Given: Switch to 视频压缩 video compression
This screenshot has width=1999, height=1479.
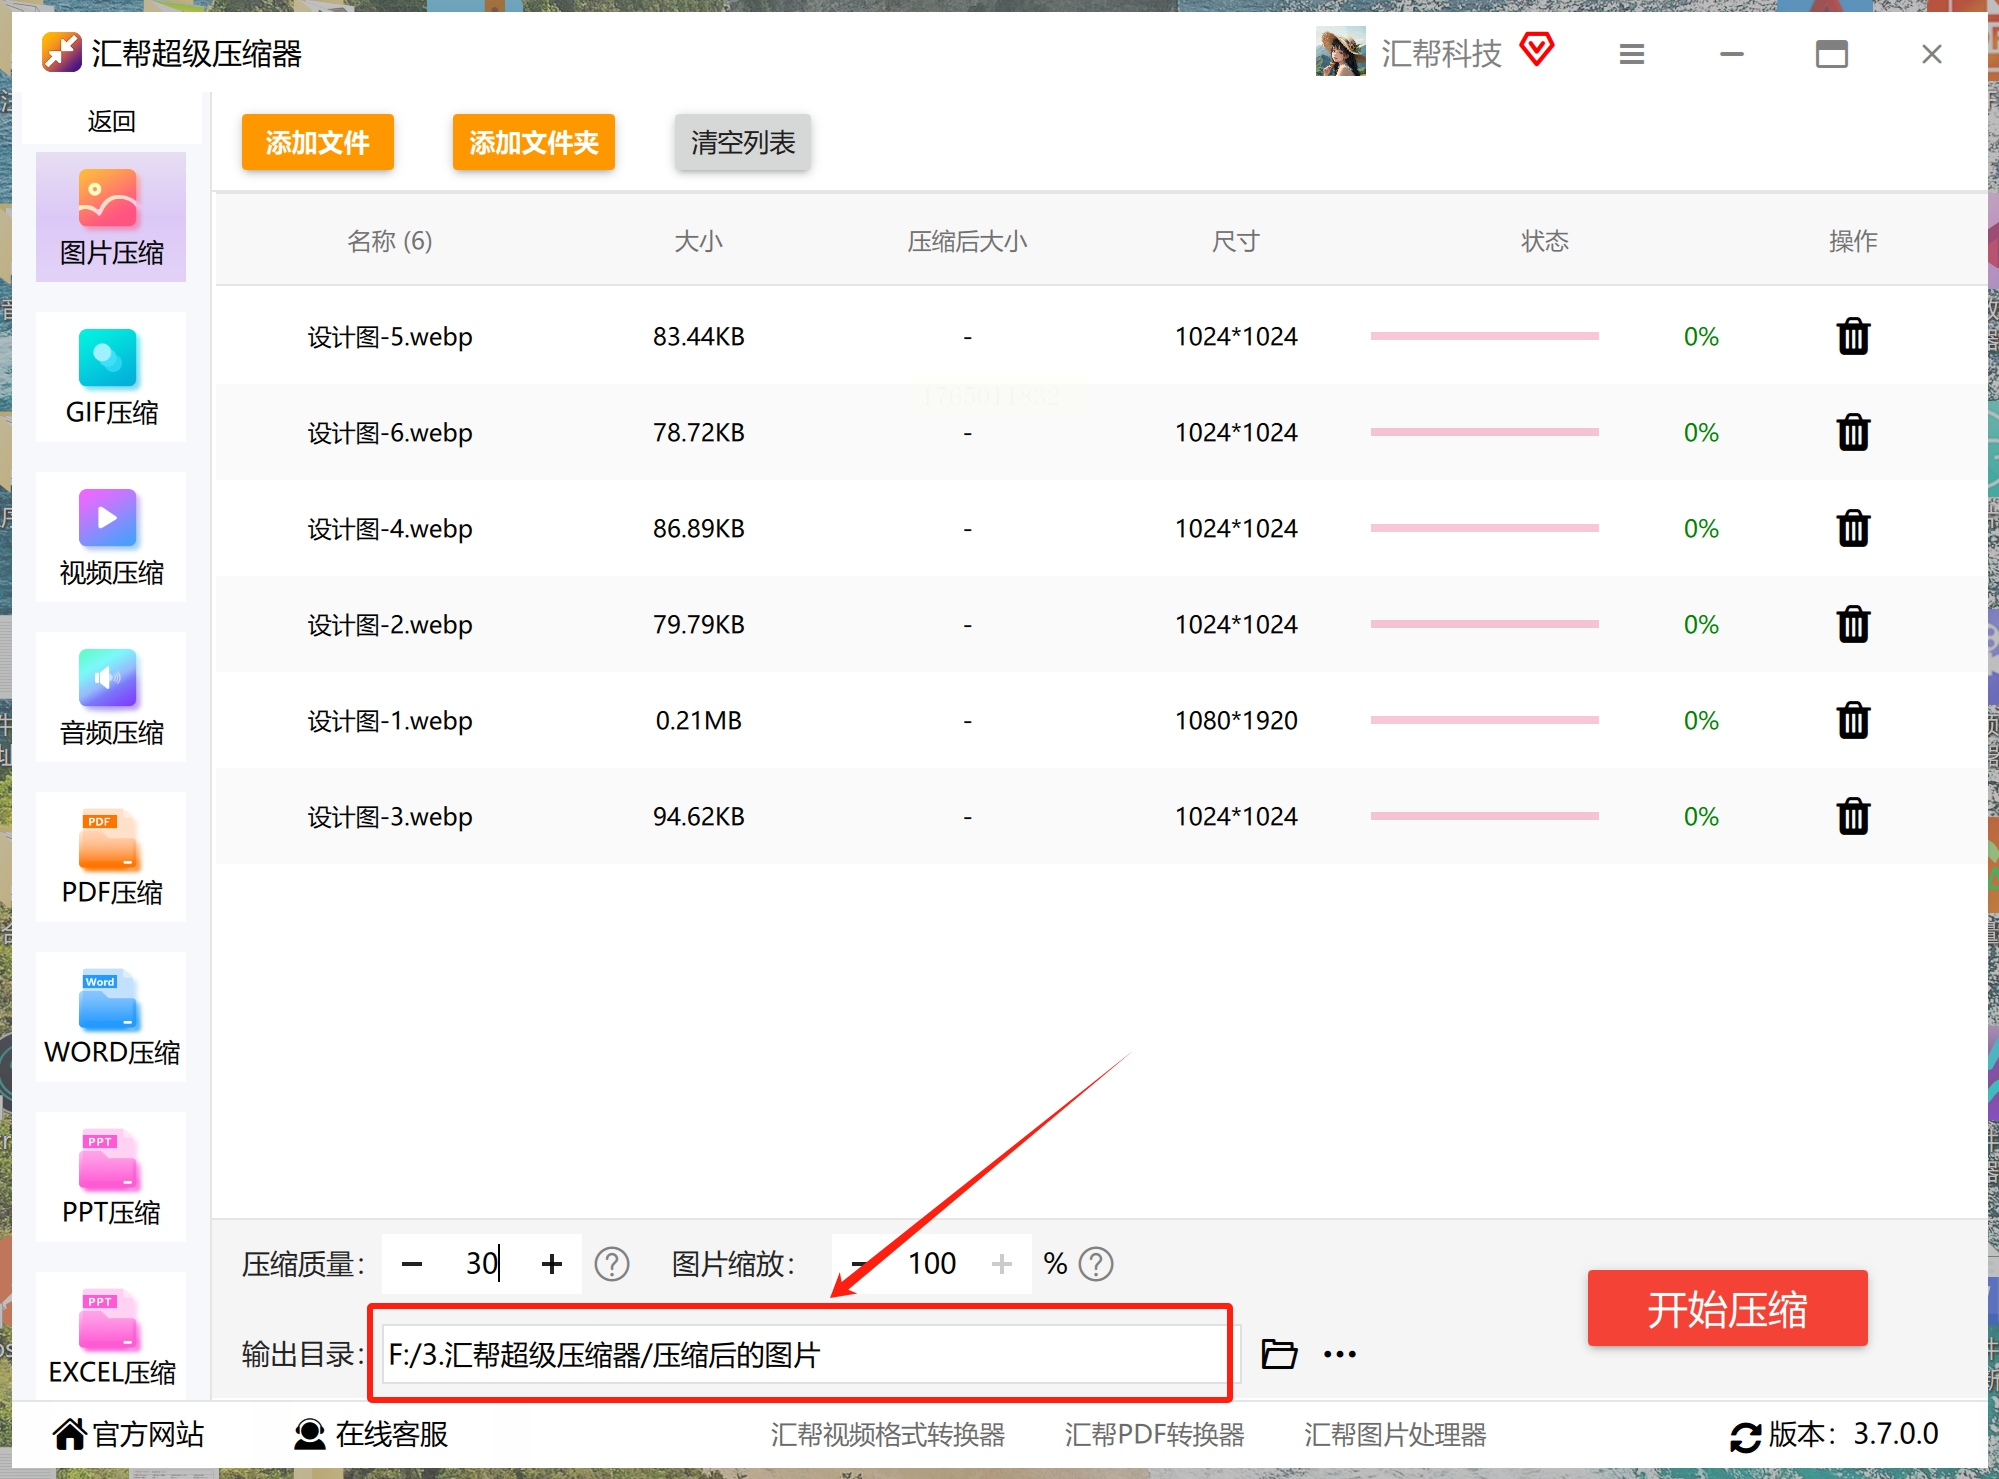Looking at the screenshot, I should (111, 537).
